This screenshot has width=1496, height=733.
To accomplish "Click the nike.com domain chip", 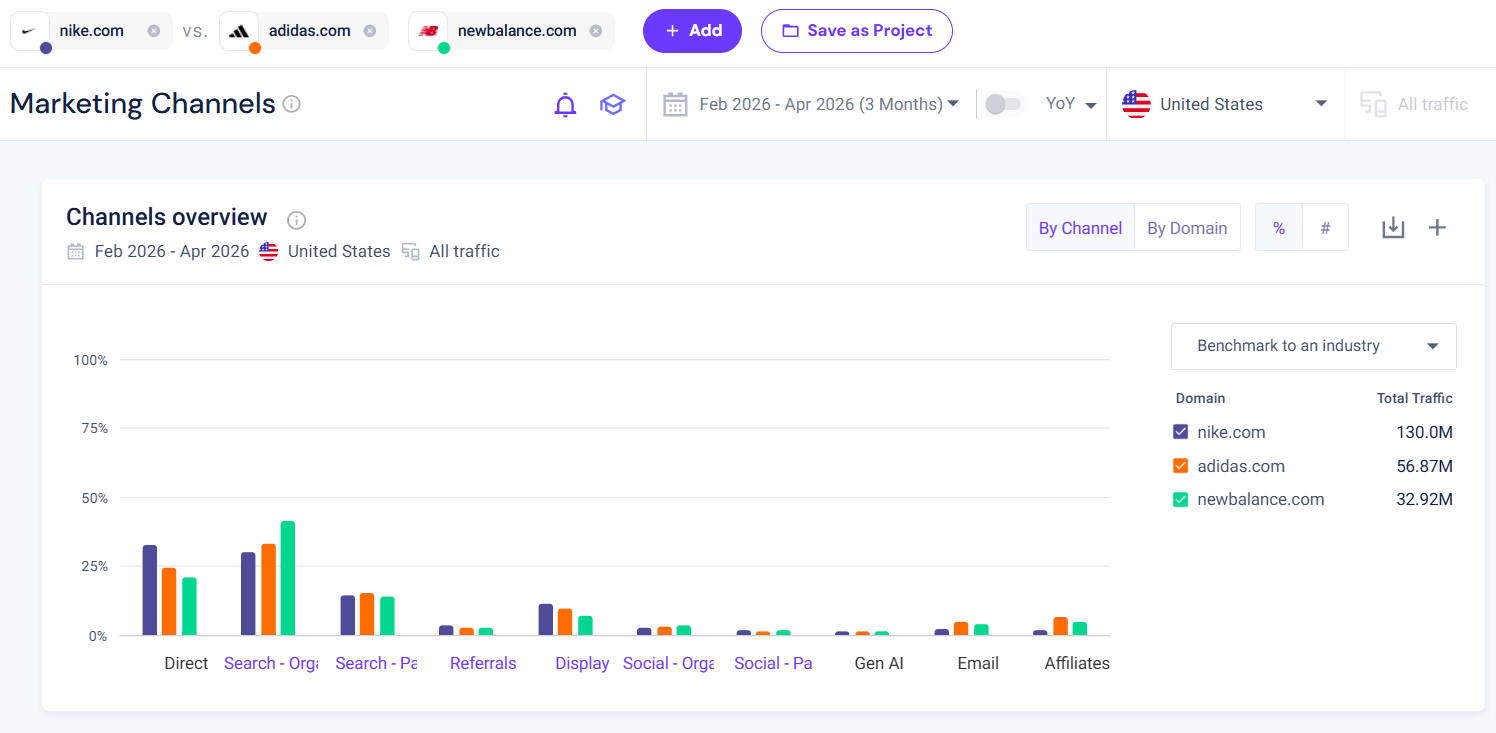I will 91,31.
